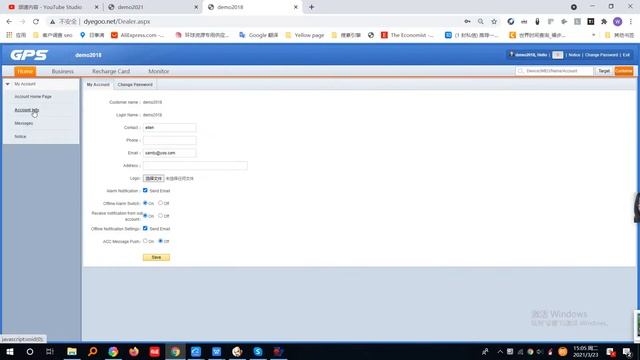The width and height of the screenshot is (640, 360).
Task: Open the saved password key icon
Action: [467, 21]
